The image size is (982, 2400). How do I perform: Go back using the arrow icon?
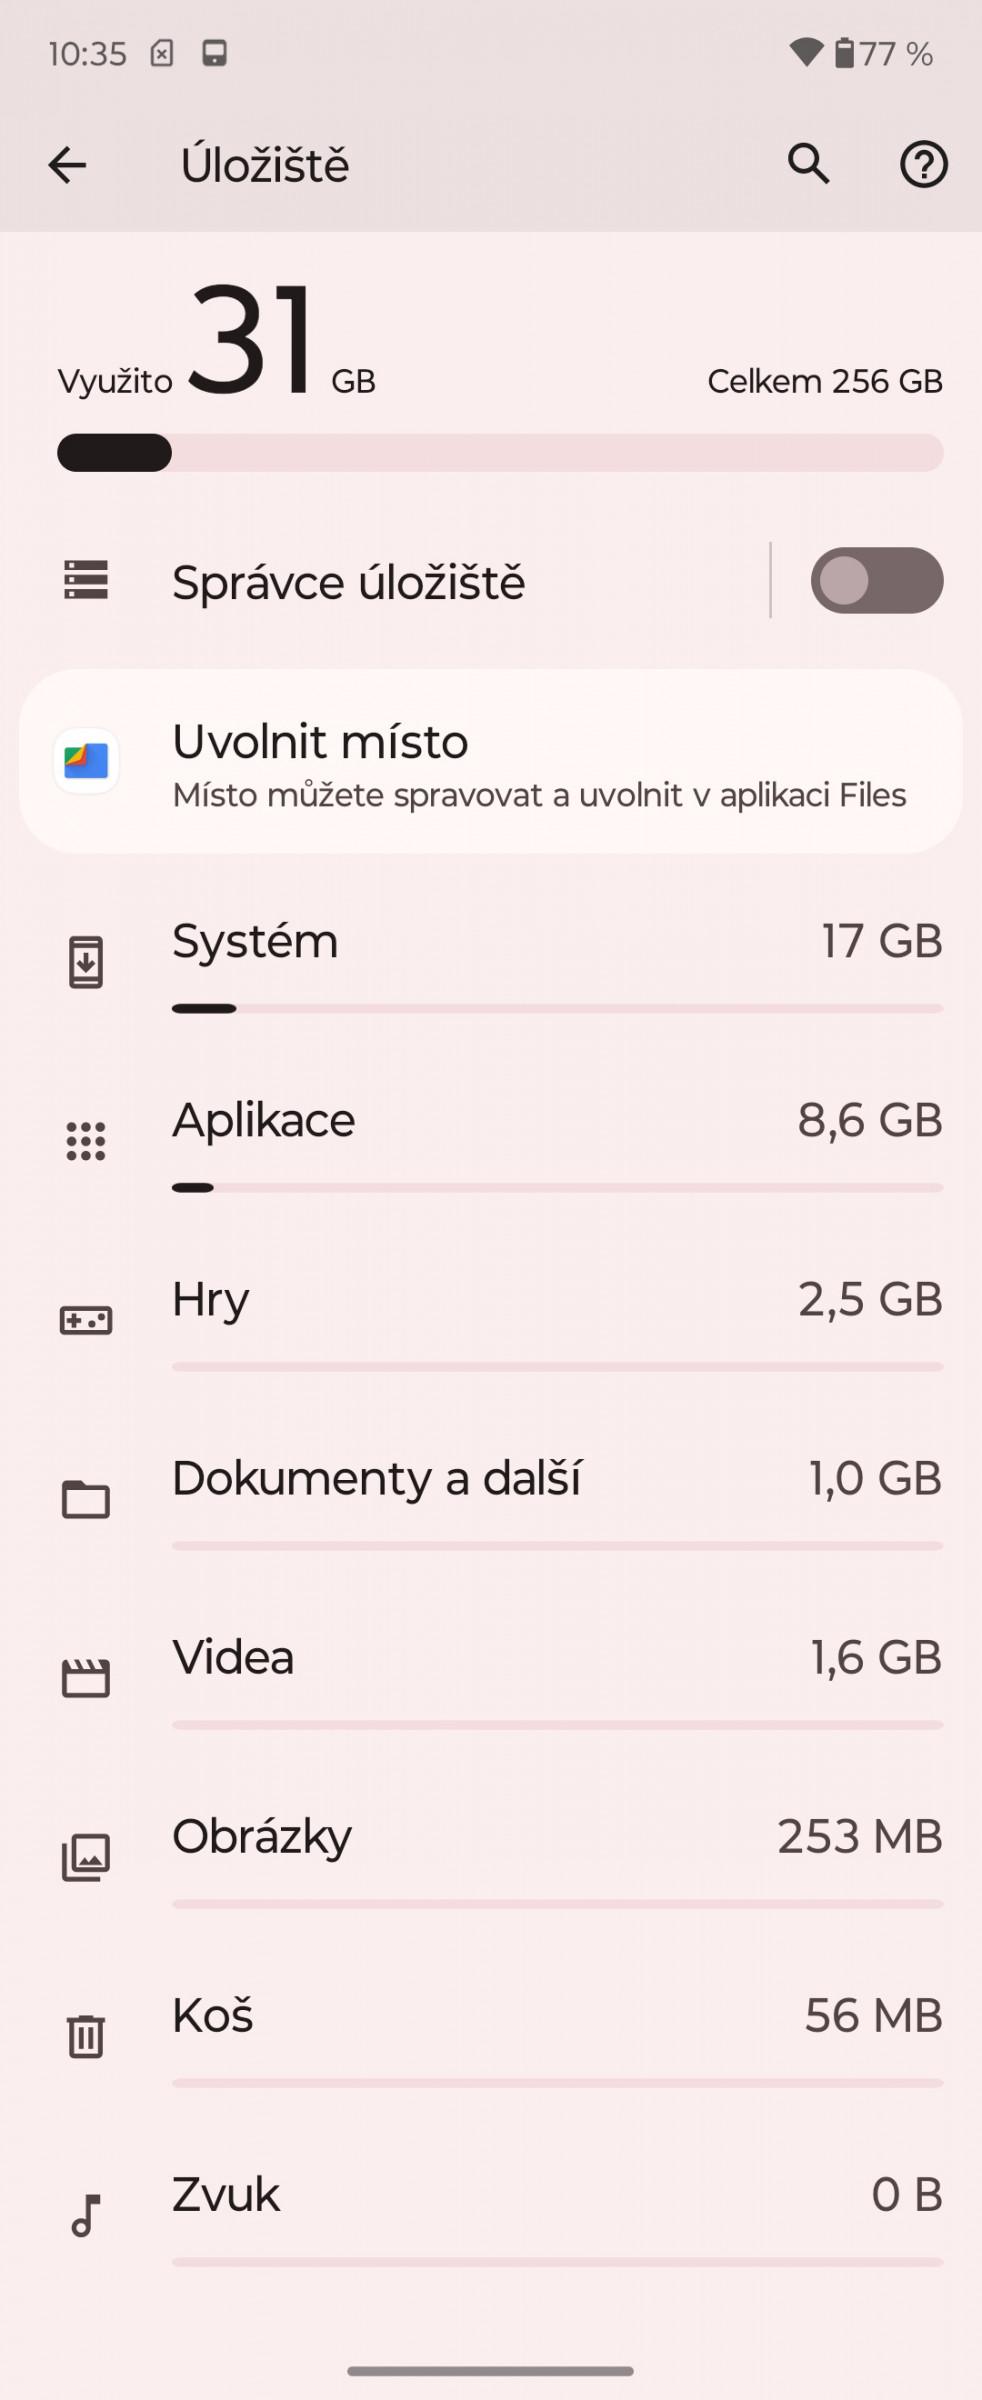(x=67, y=165)
